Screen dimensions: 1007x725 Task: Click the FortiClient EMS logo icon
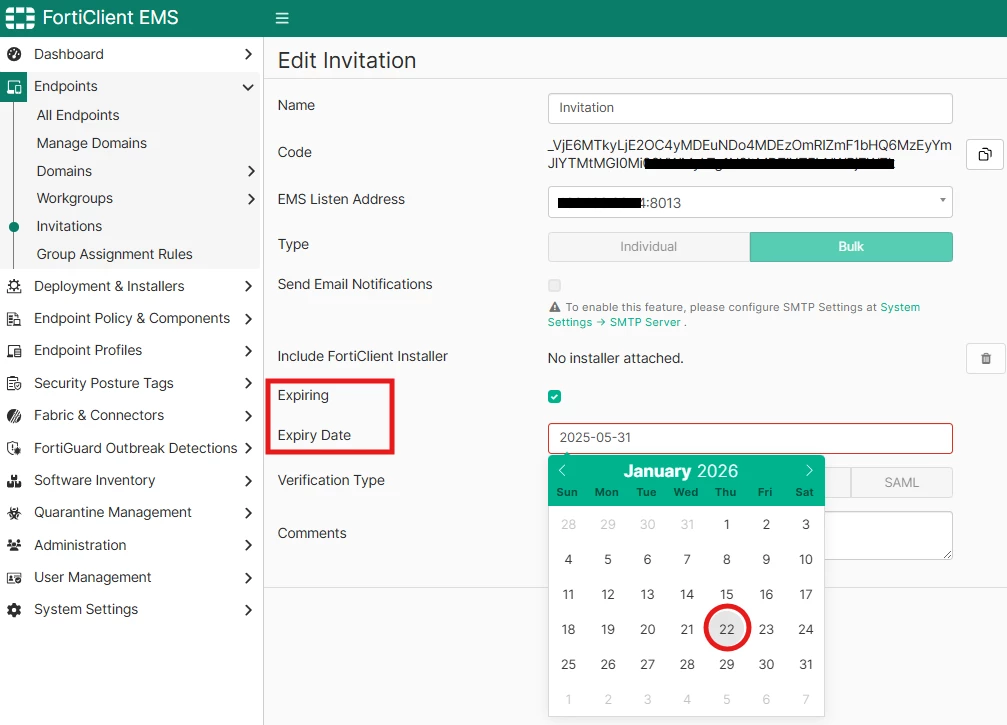[x=20, y=18]
